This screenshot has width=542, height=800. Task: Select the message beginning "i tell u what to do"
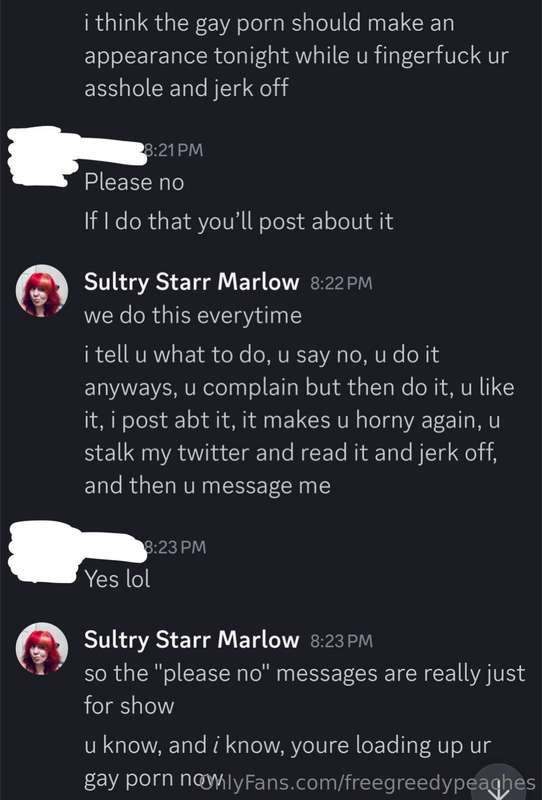[x=300, y=420]
